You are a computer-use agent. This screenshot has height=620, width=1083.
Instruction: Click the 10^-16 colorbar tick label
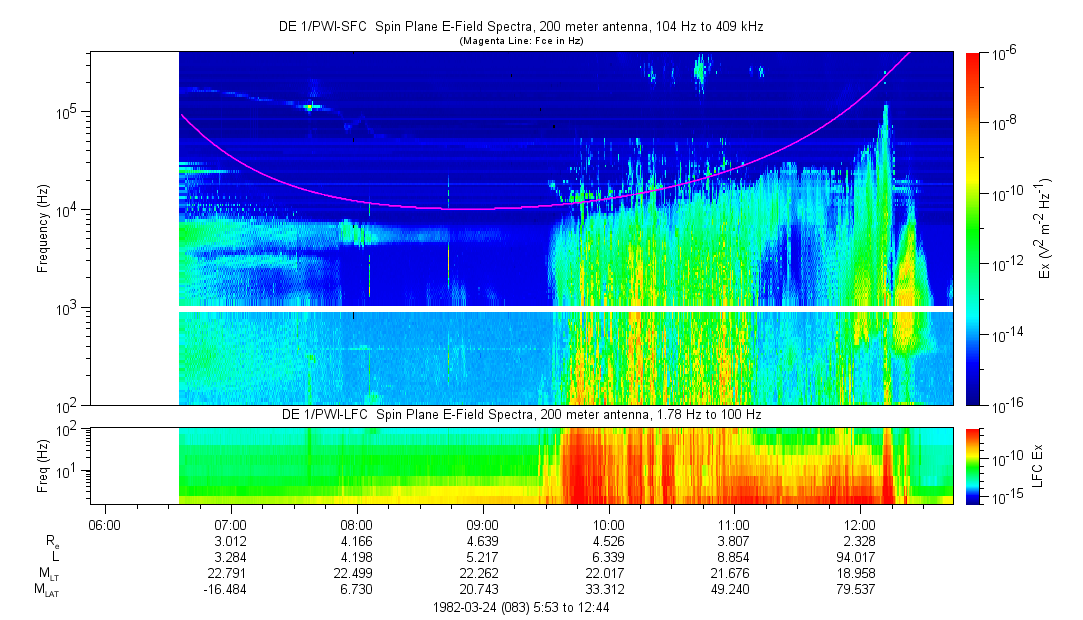pyautogui.click(x=1005, y=407)
